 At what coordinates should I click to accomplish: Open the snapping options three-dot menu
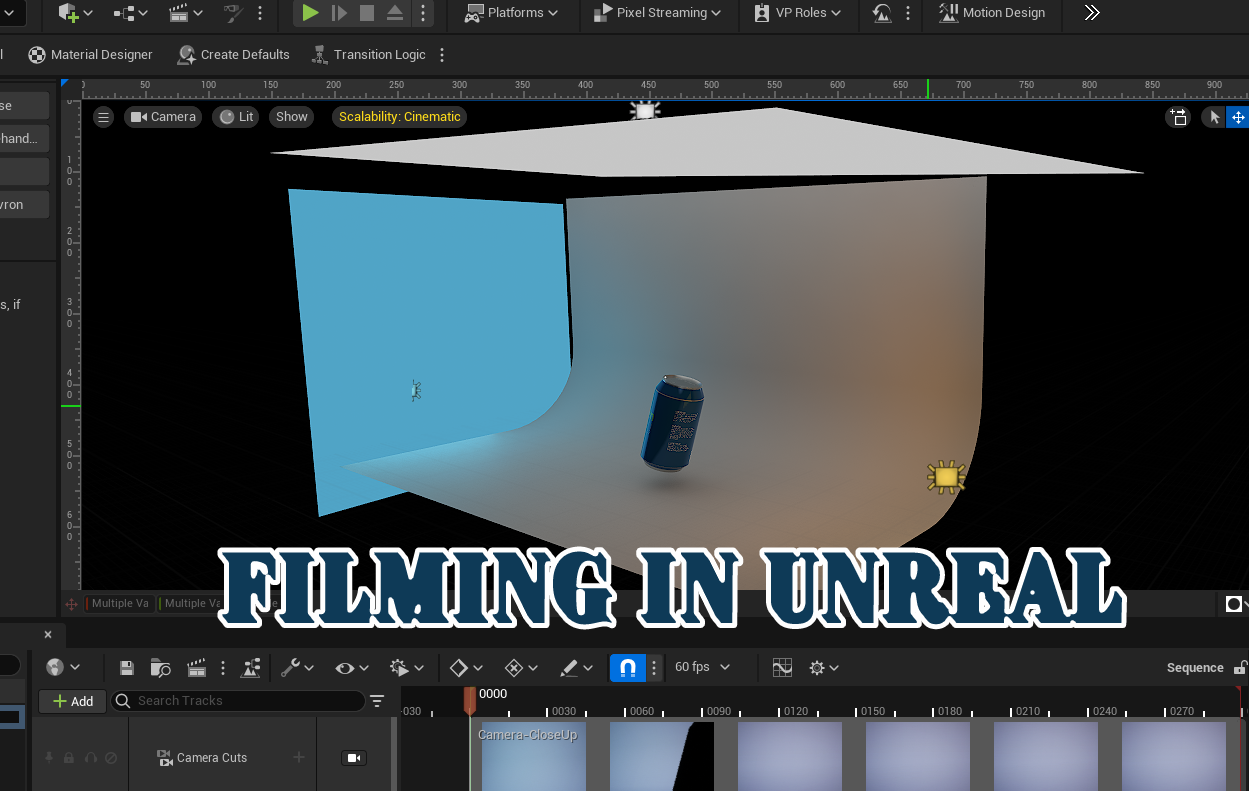click(654, 667)
